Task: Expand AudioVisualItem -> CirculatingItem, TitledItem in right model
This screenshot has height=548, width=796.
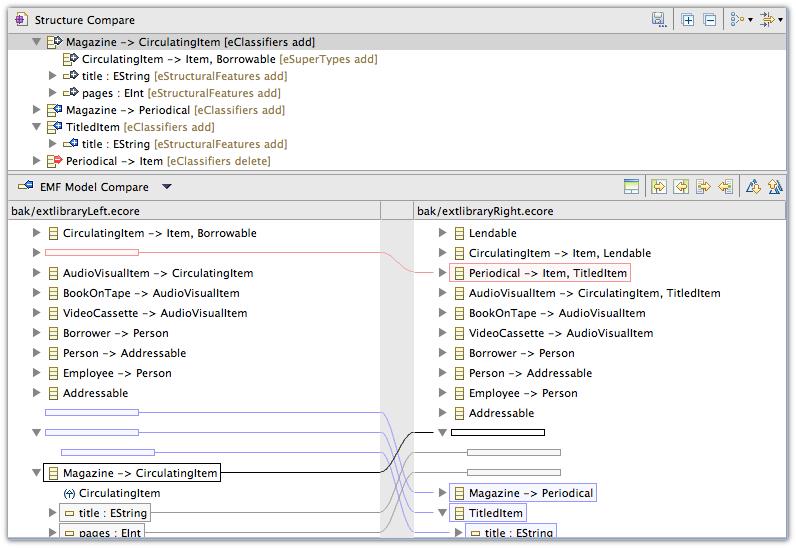Action: 442,293
